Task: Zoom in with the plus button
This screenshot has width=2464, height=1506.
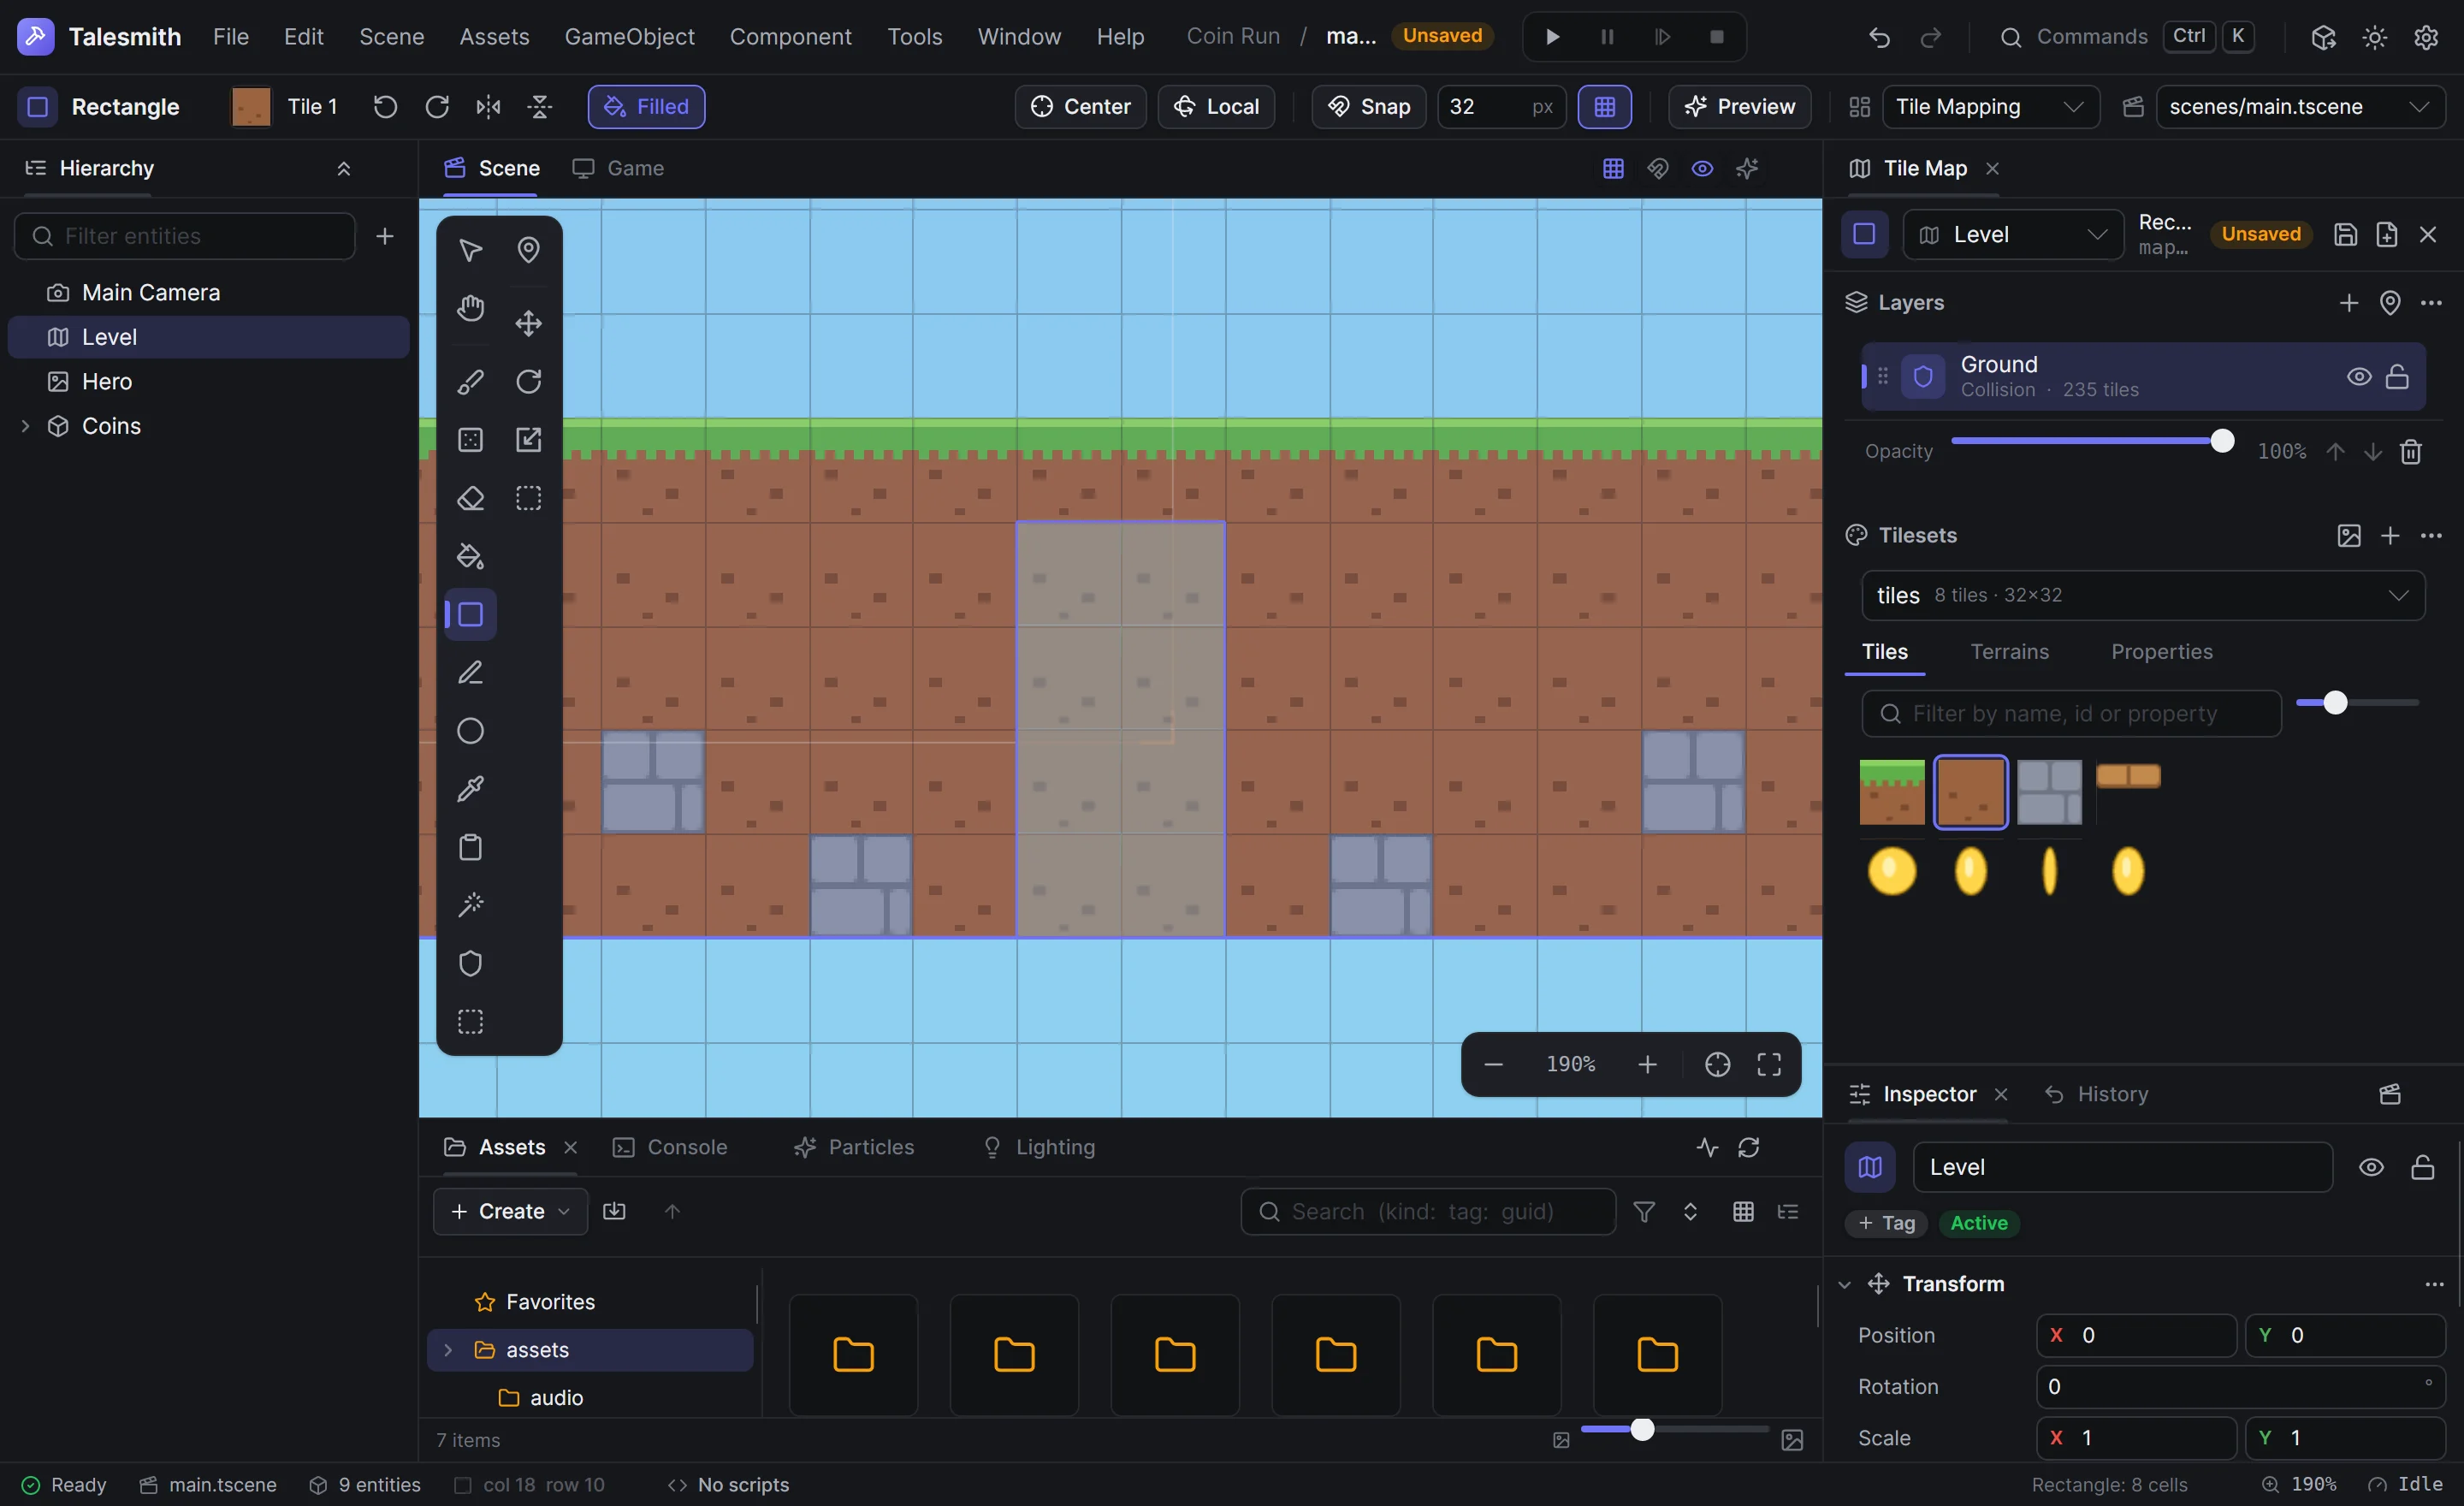Action: pyautogui.click(x=1647, y=1064)
